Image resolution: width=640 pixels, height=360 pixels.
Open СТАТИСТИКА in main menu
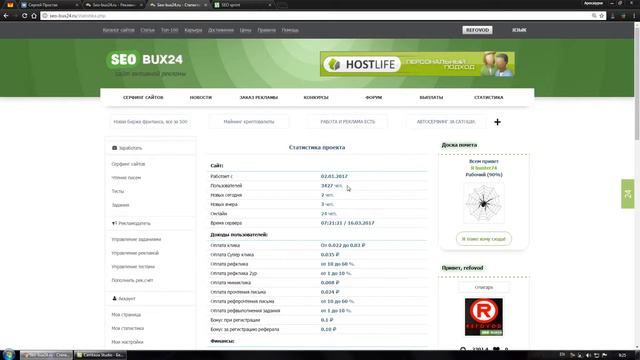click(x=489, y=98)
